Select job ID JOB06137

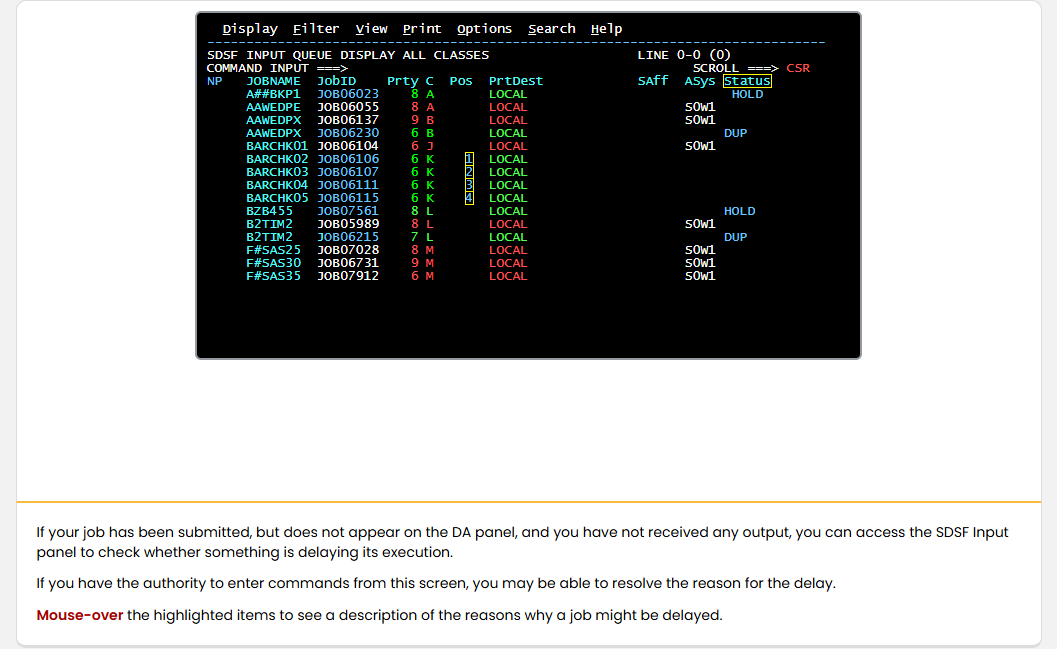coord(348,120)
